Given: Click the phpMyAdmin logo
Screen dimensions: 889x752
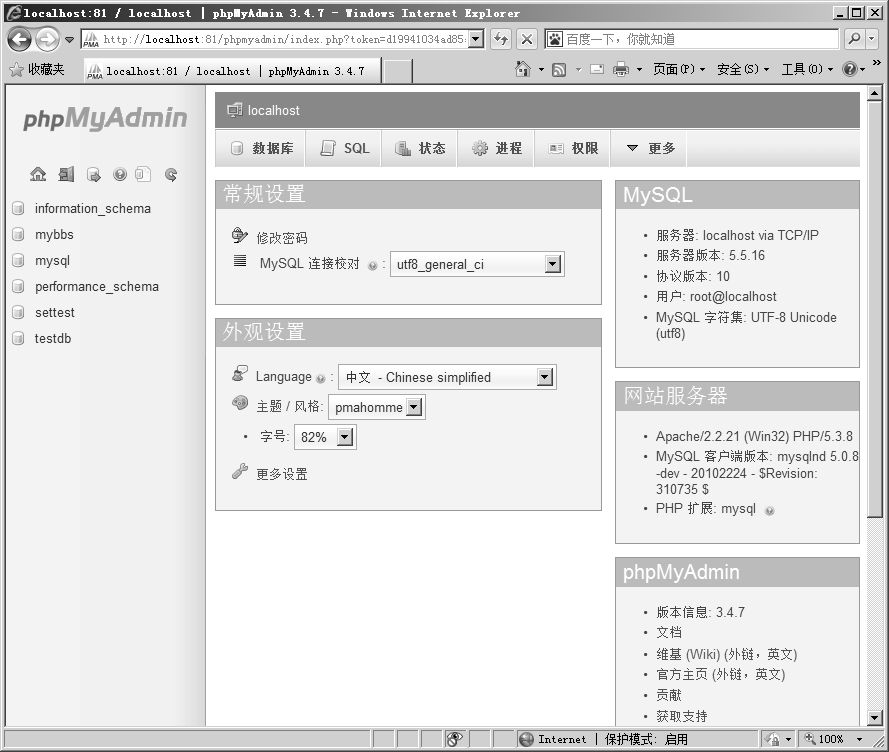Looking at the screenshot, I should (105, 118).
